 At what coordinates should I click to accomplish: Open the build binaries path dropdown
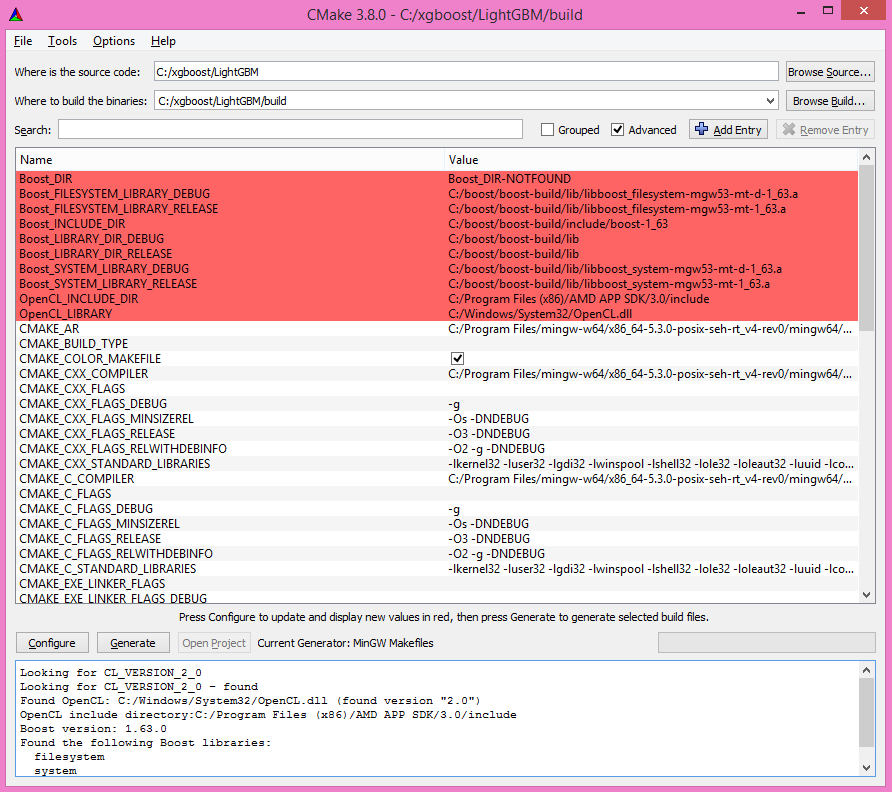(x=770, y=100)
